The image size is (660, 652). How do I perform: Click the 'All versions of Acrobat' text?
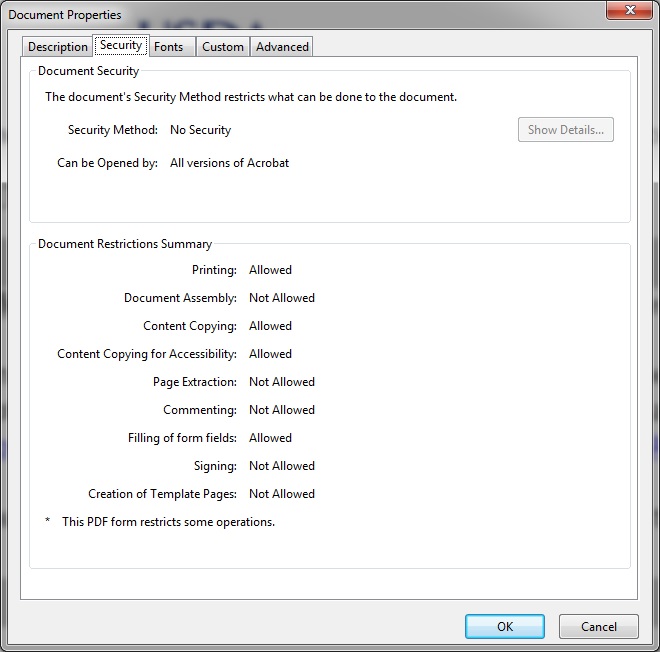229,163
